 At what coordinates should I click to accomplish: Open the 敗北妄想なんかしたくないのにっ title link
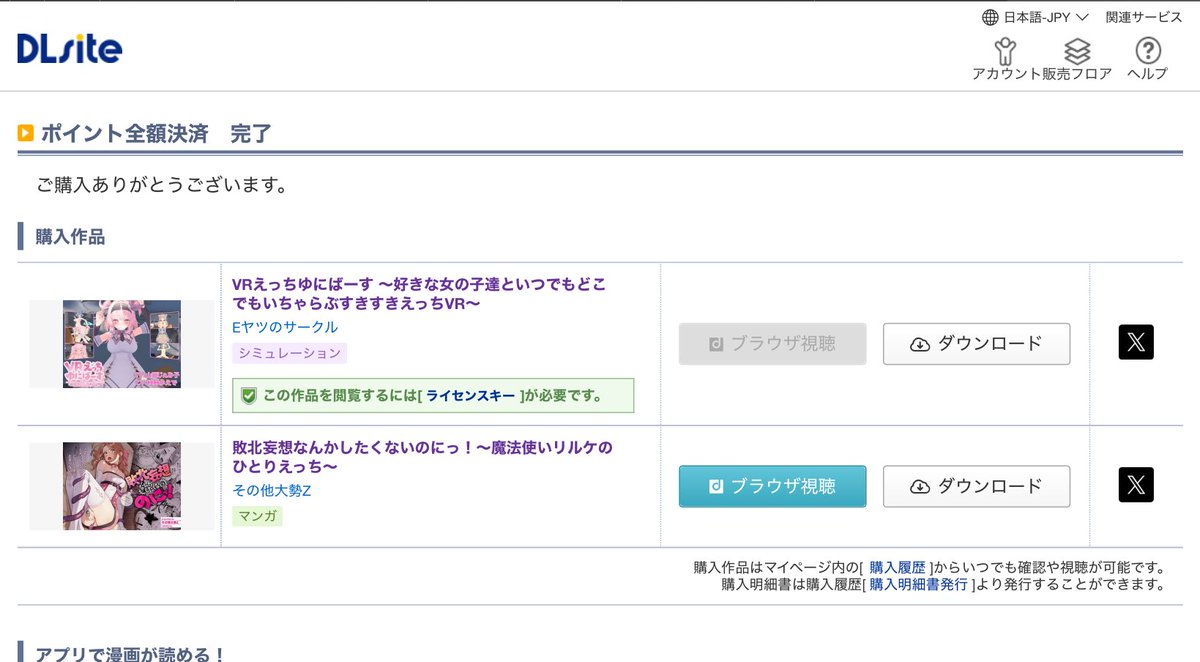pyautogui.click(x=422, y=456)
